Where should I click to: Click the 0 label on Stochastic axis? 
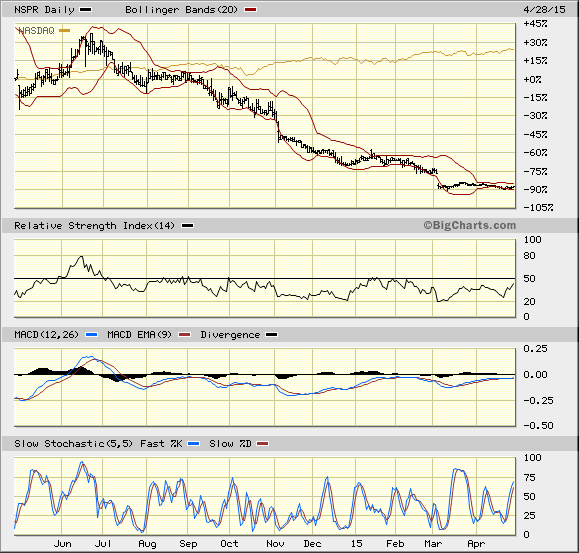[526, 535]
